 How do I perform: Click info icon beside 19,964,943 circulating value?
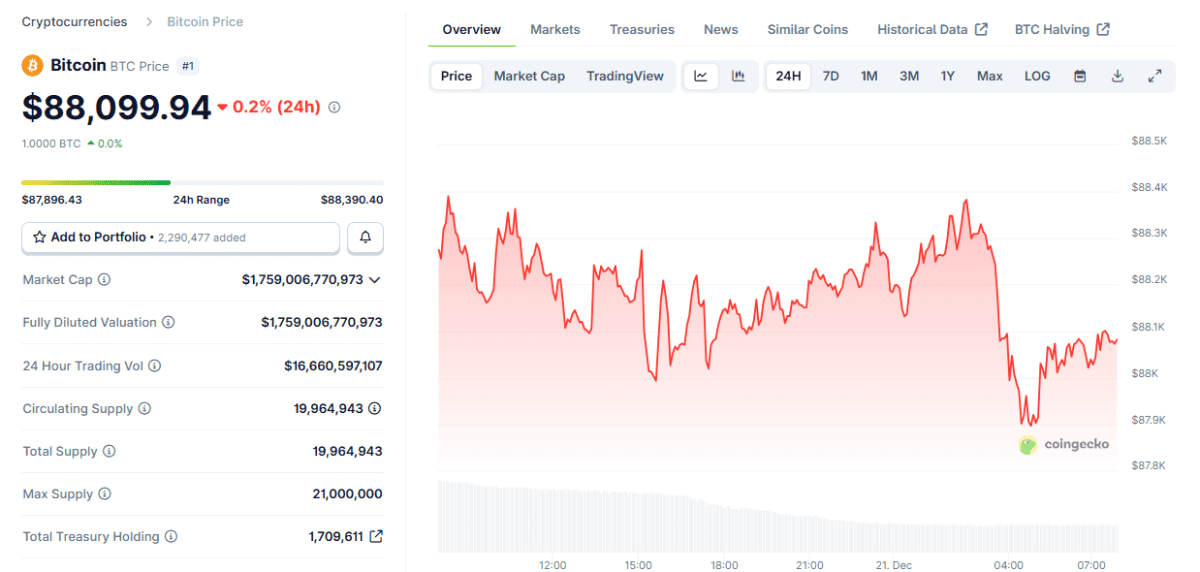375,409
